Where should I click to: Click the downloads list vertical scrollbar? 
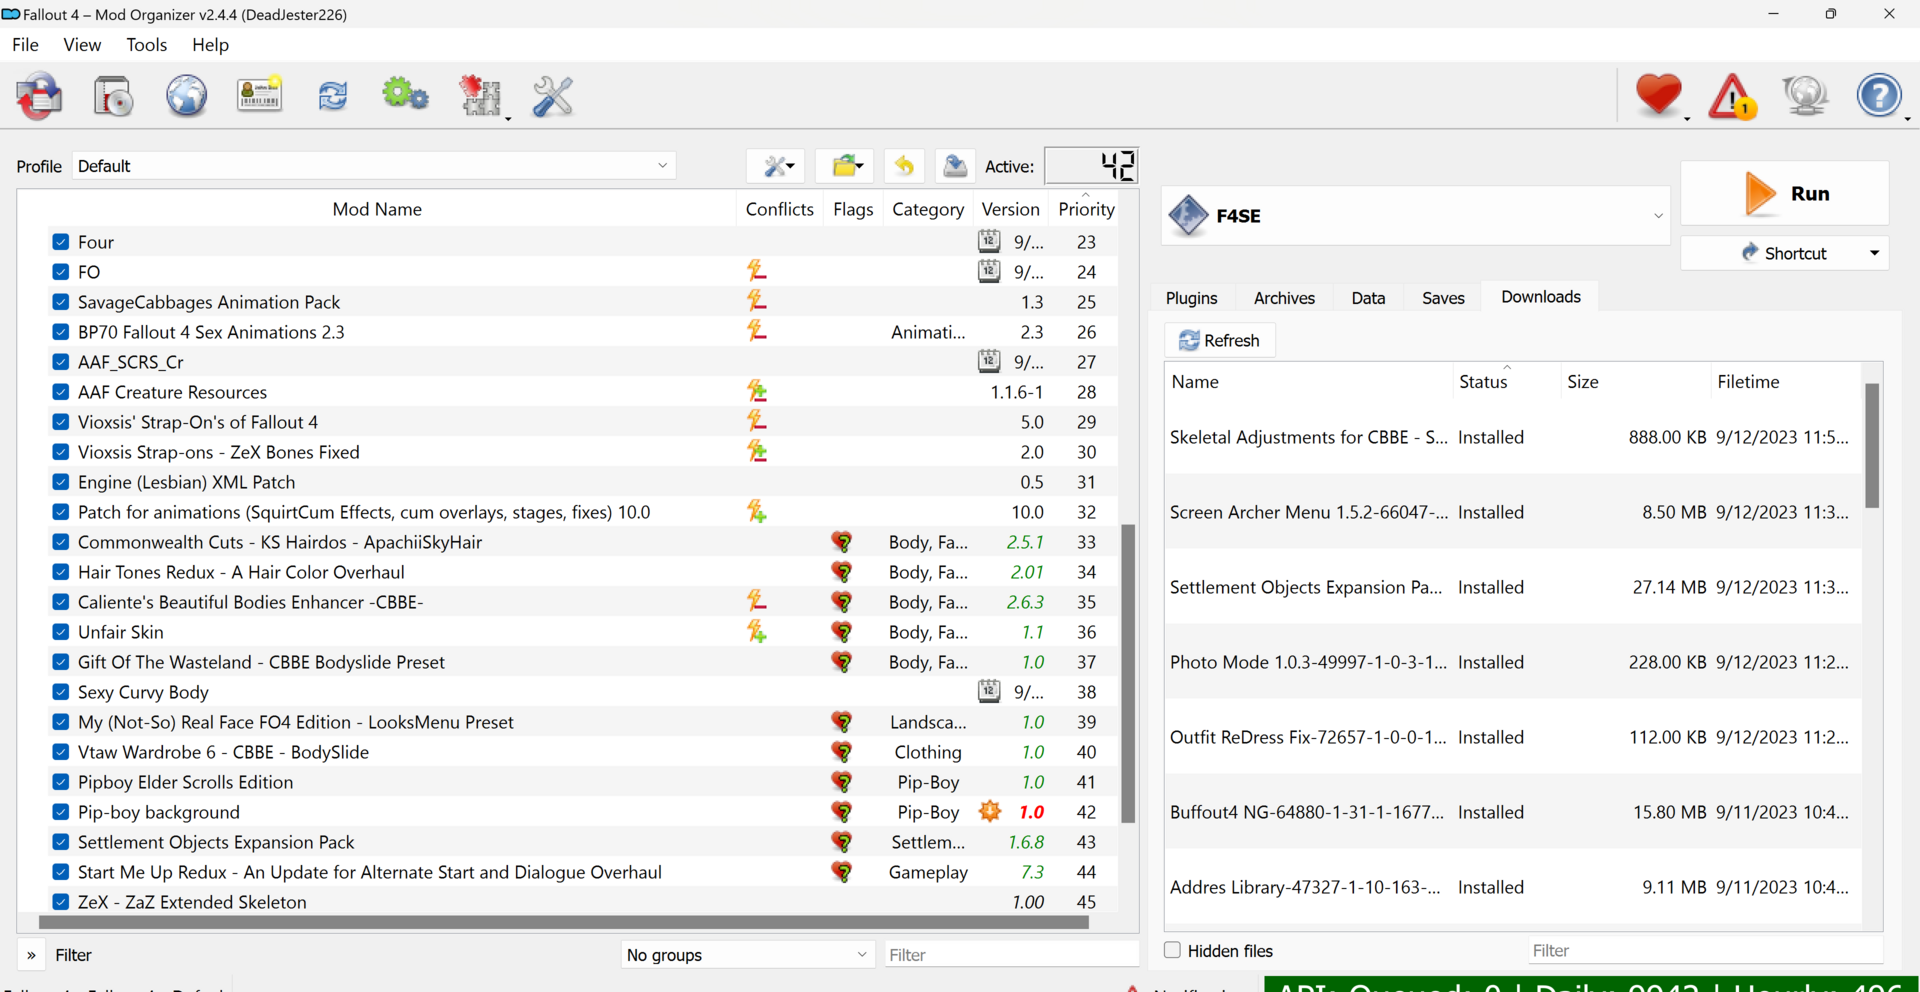click(x=1872, y=445)
